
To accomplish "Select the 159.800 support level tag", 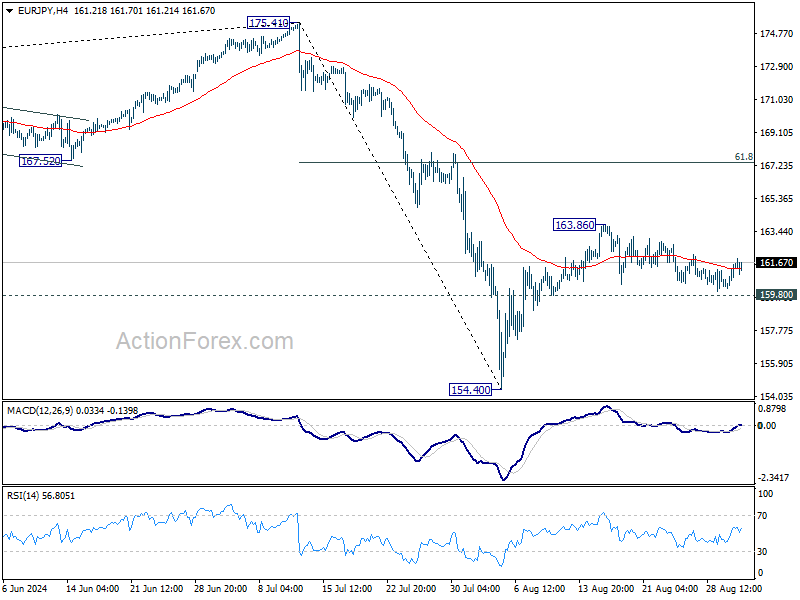I will 776,295.
